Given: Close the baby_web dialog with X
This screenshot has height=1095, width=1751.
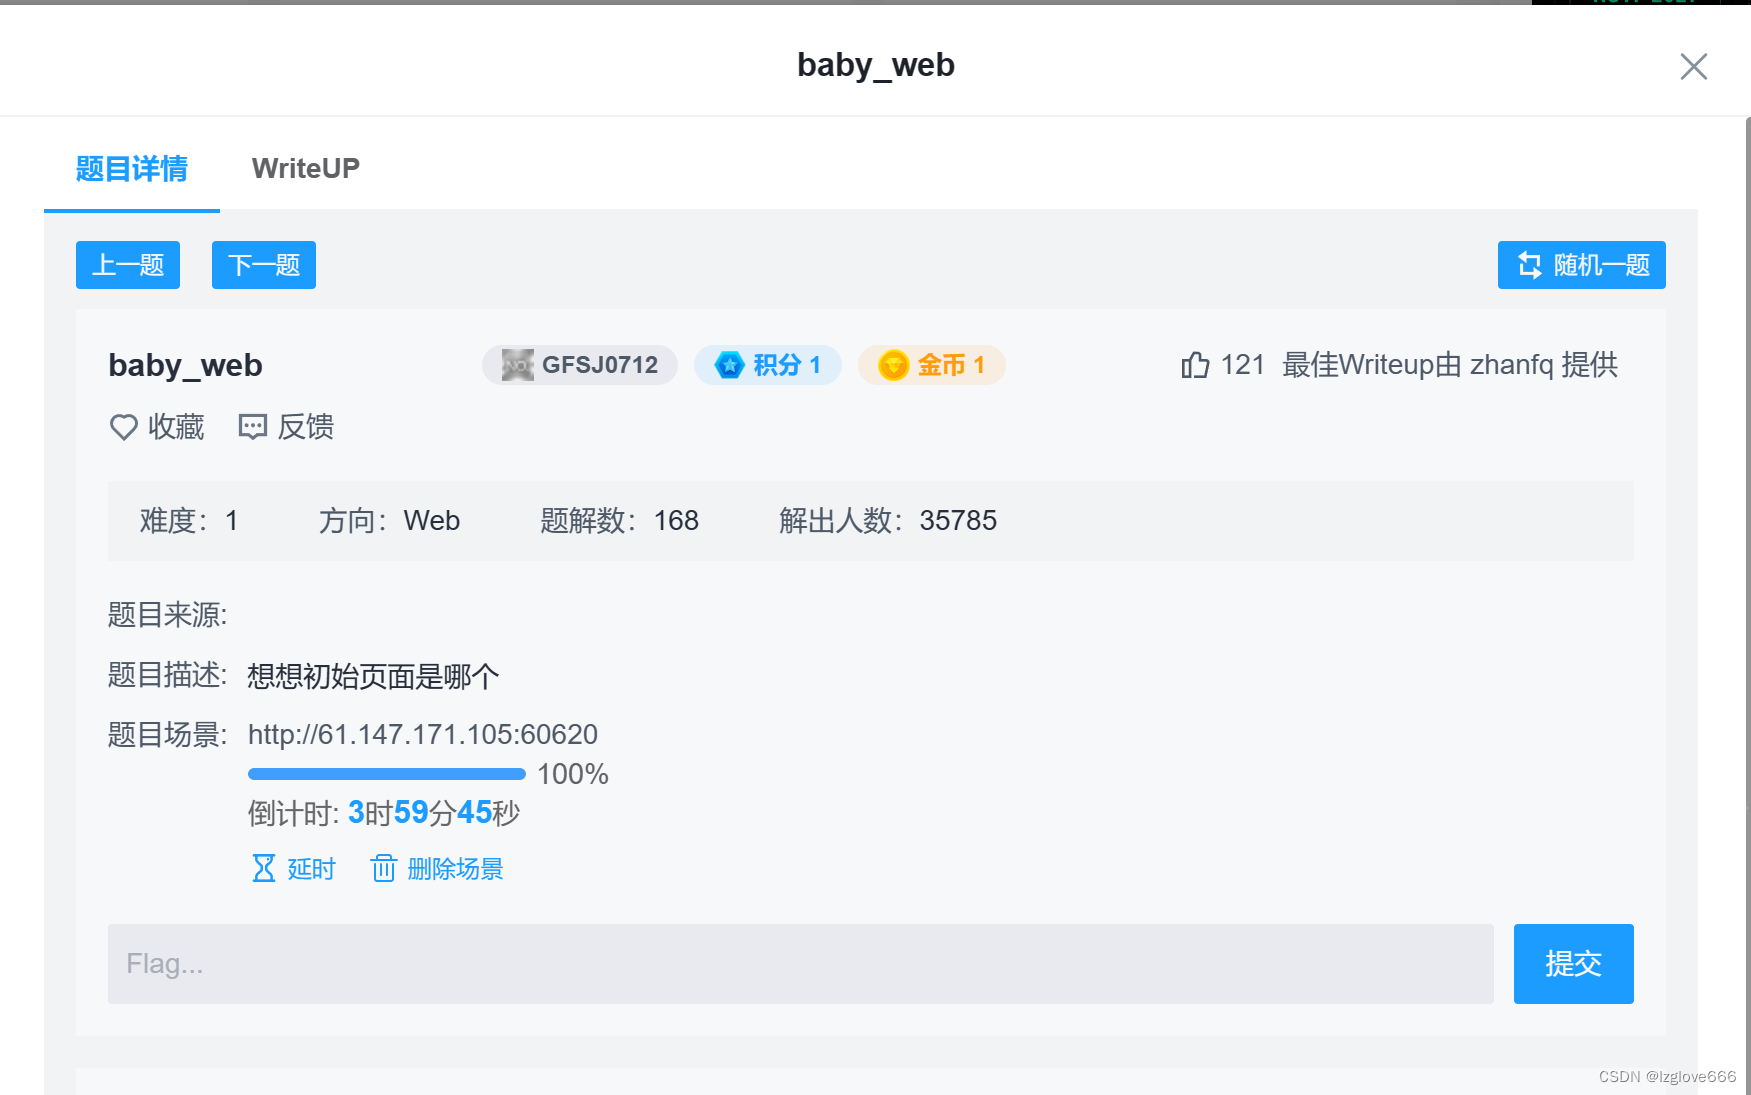Looking at the screenshot, I should pos(1693,66).
